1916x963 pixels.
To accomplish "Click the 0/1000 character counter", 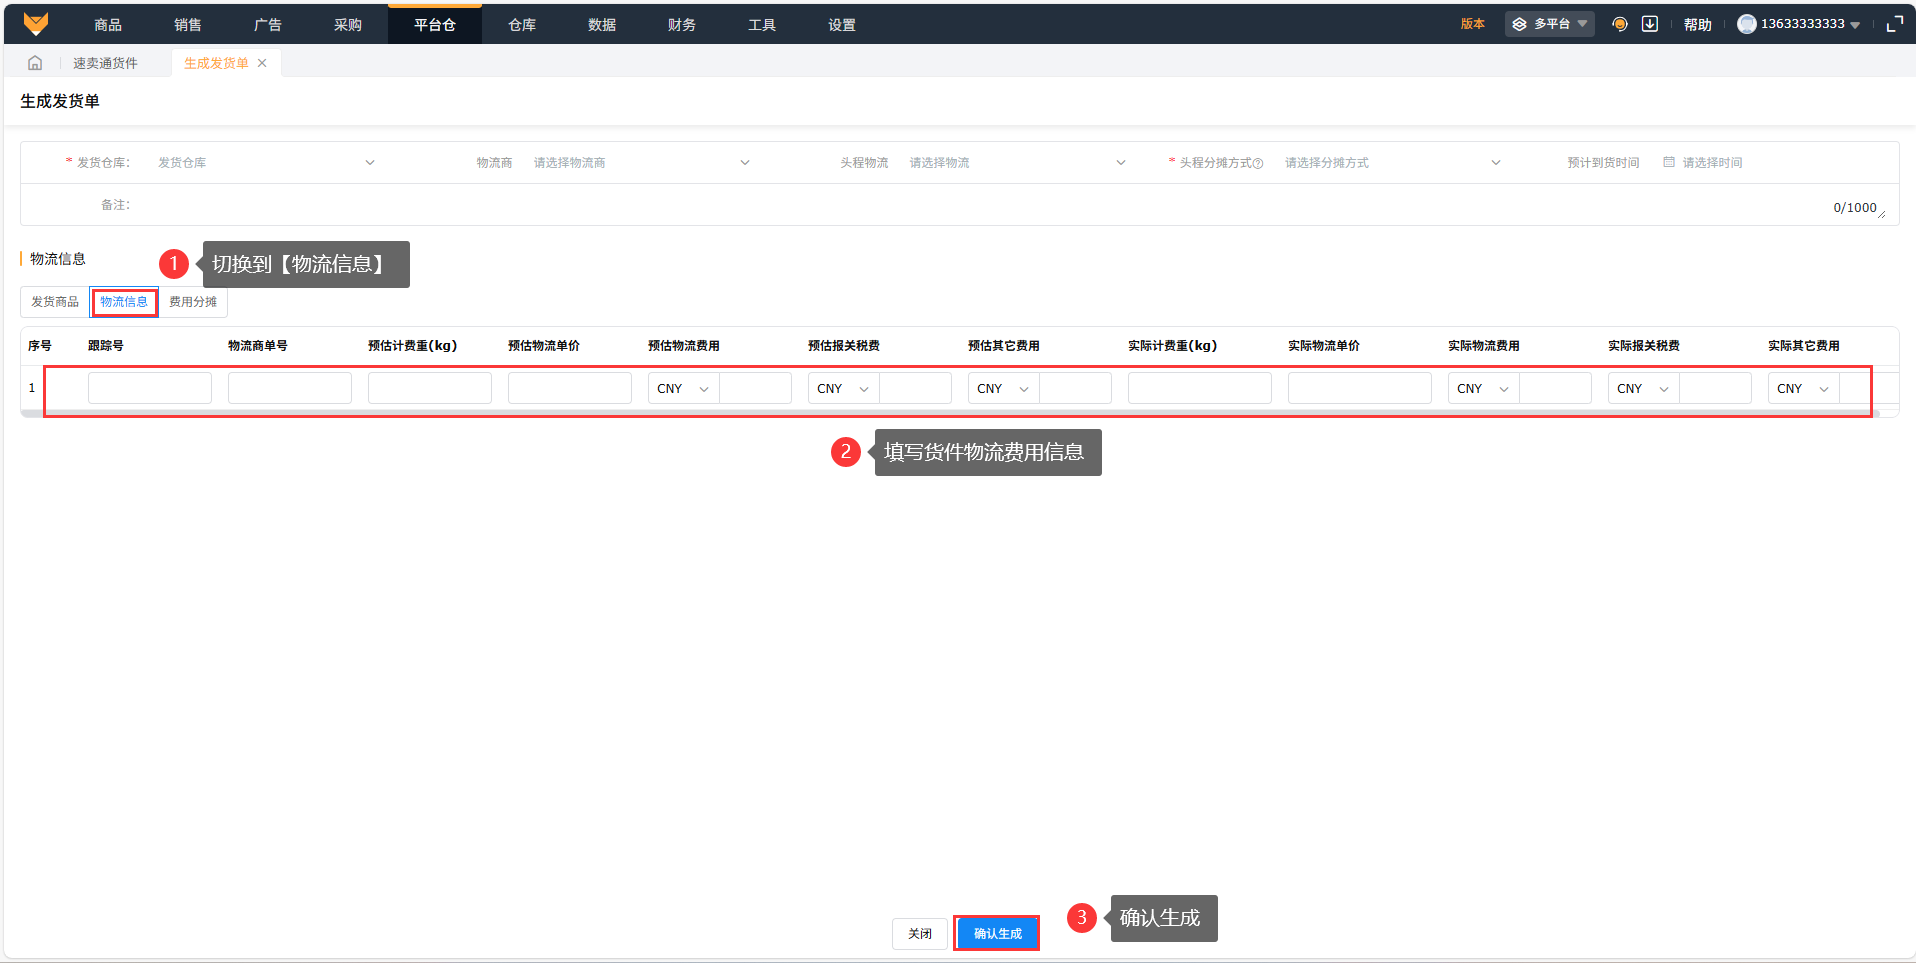I will 1855,208.
